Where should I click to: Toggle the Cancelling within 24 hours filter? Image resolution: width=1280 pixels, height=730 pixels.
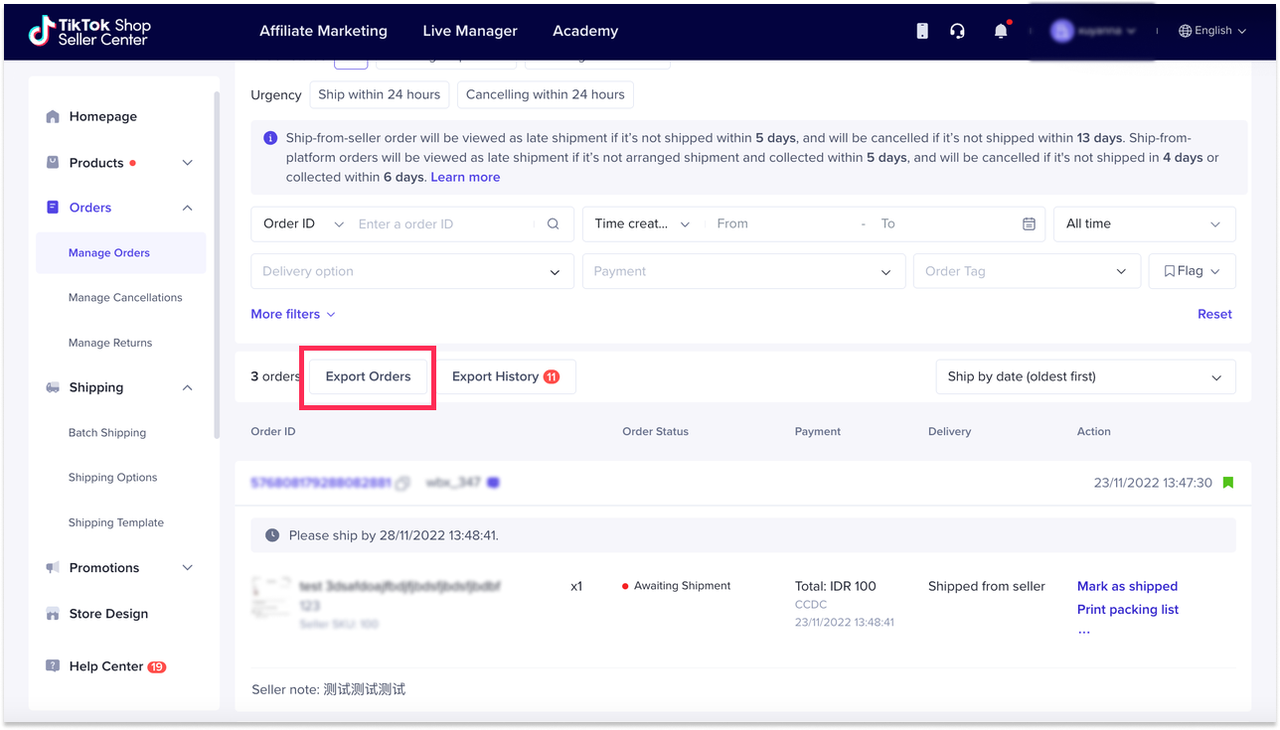point(545,95)
